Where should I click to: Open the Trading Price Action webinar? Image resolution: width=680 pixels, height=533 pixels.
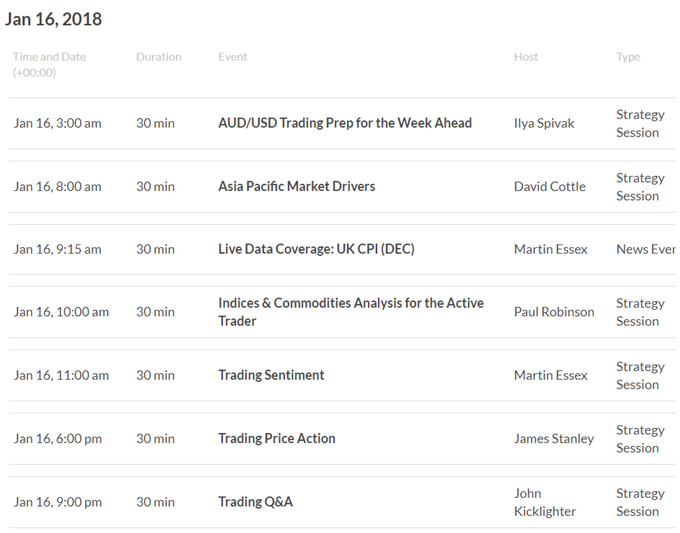[277, 438]
